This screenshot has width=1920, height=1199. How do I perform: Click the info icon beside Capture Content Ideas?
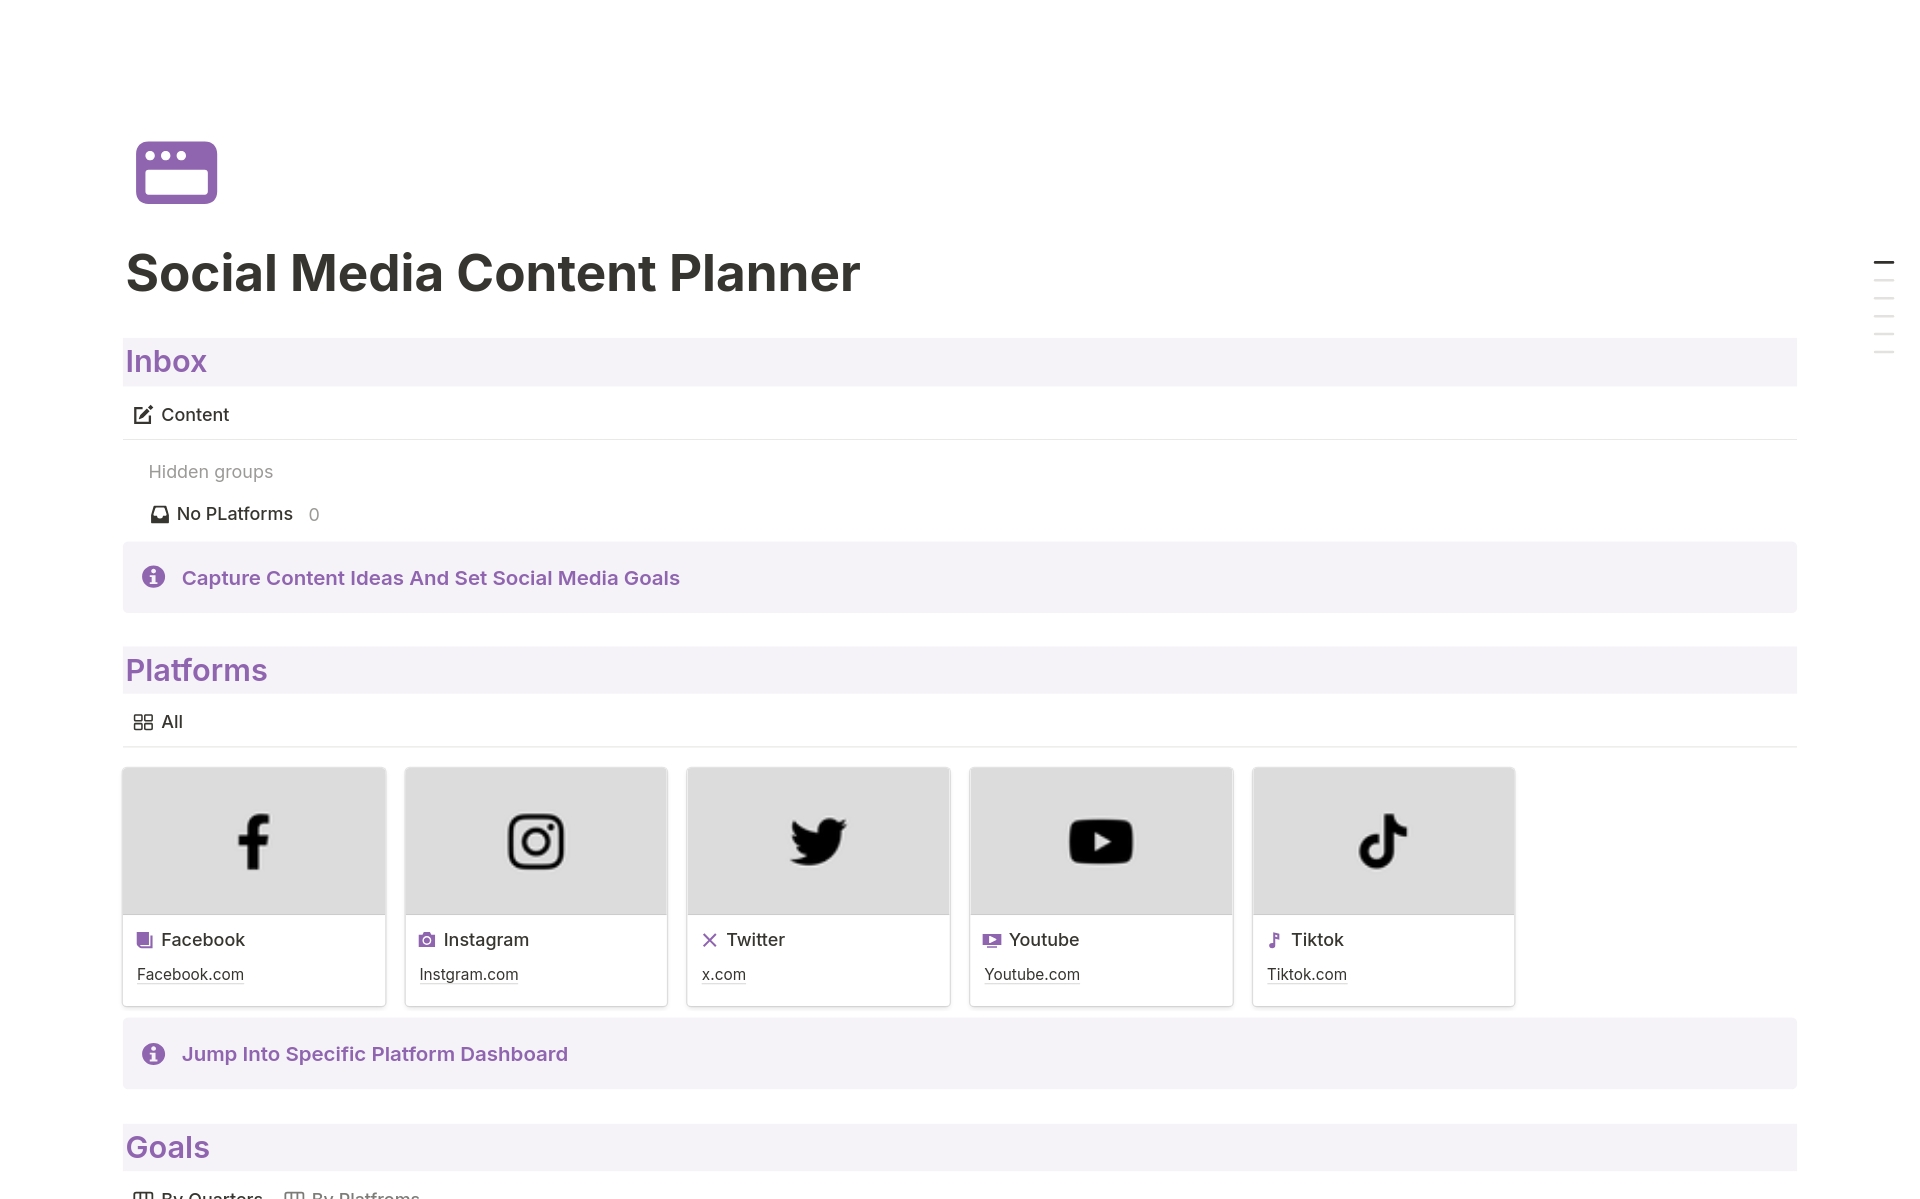click(153, 577)
